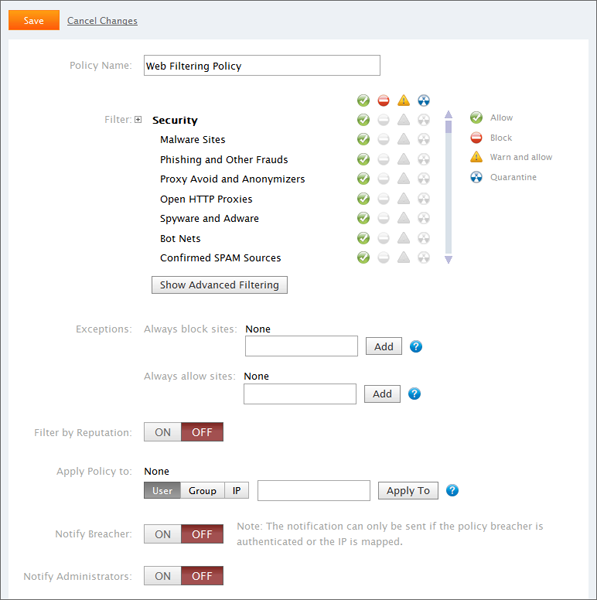Click the Policy Name text field

[x=262, y=65]
